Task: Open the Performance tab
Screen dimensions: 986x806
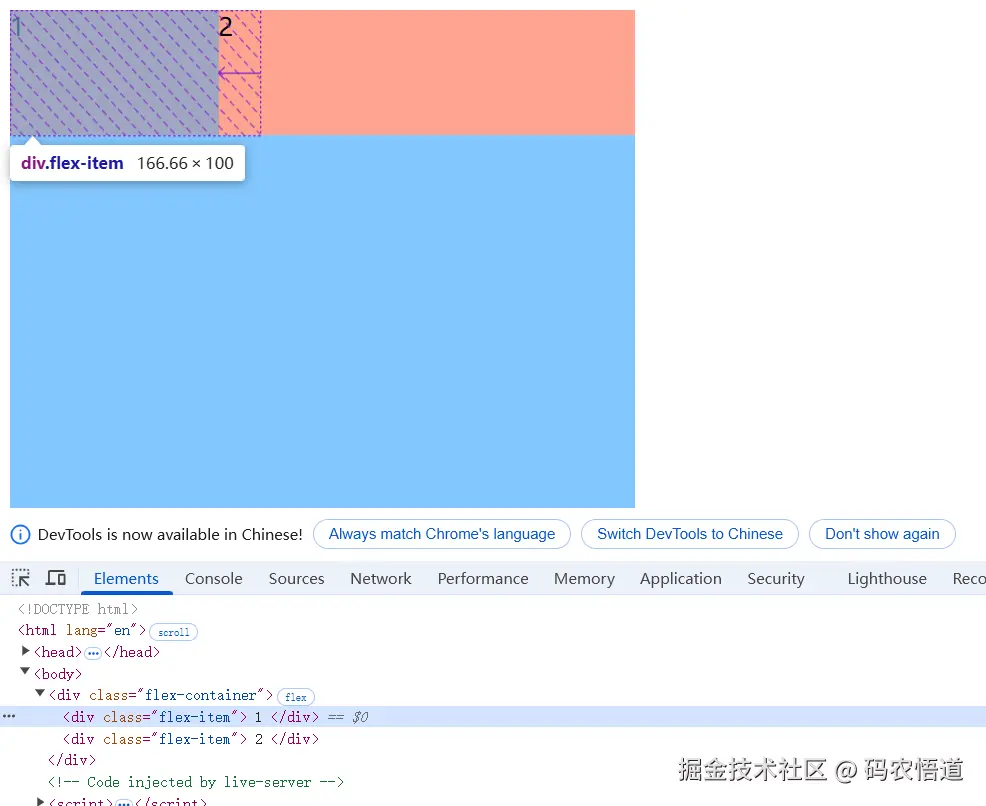Action: [x=483, y=578]
